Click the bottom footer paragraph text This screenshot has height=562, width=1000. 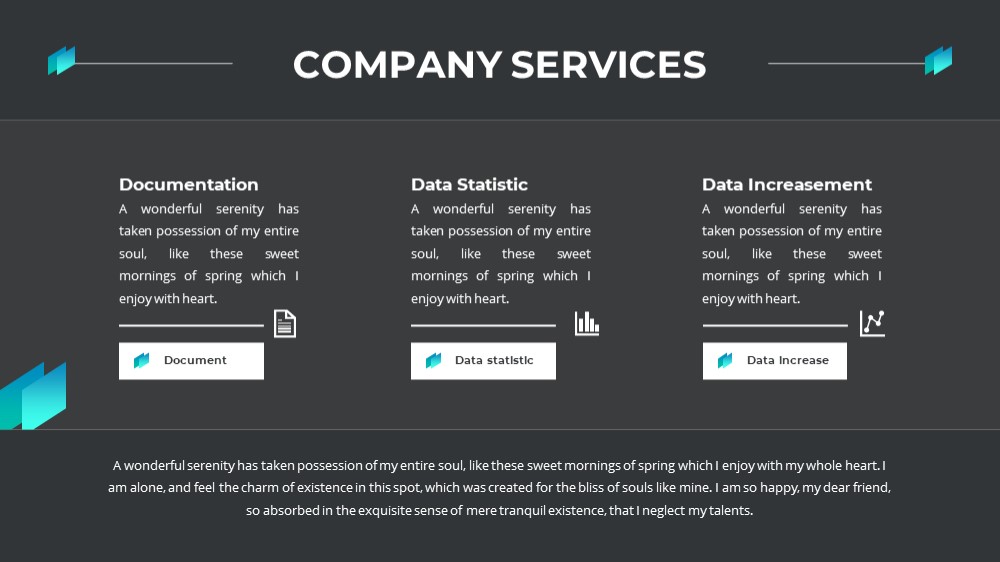(x=499, y=488)
